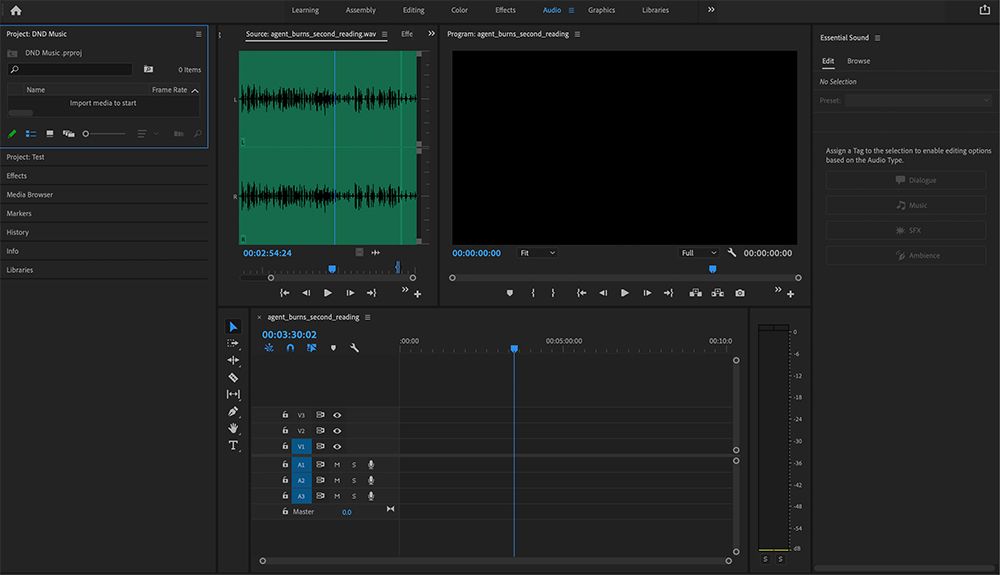Mute audio track A1
Screen dimensions: 1000x575
[337, 465]
